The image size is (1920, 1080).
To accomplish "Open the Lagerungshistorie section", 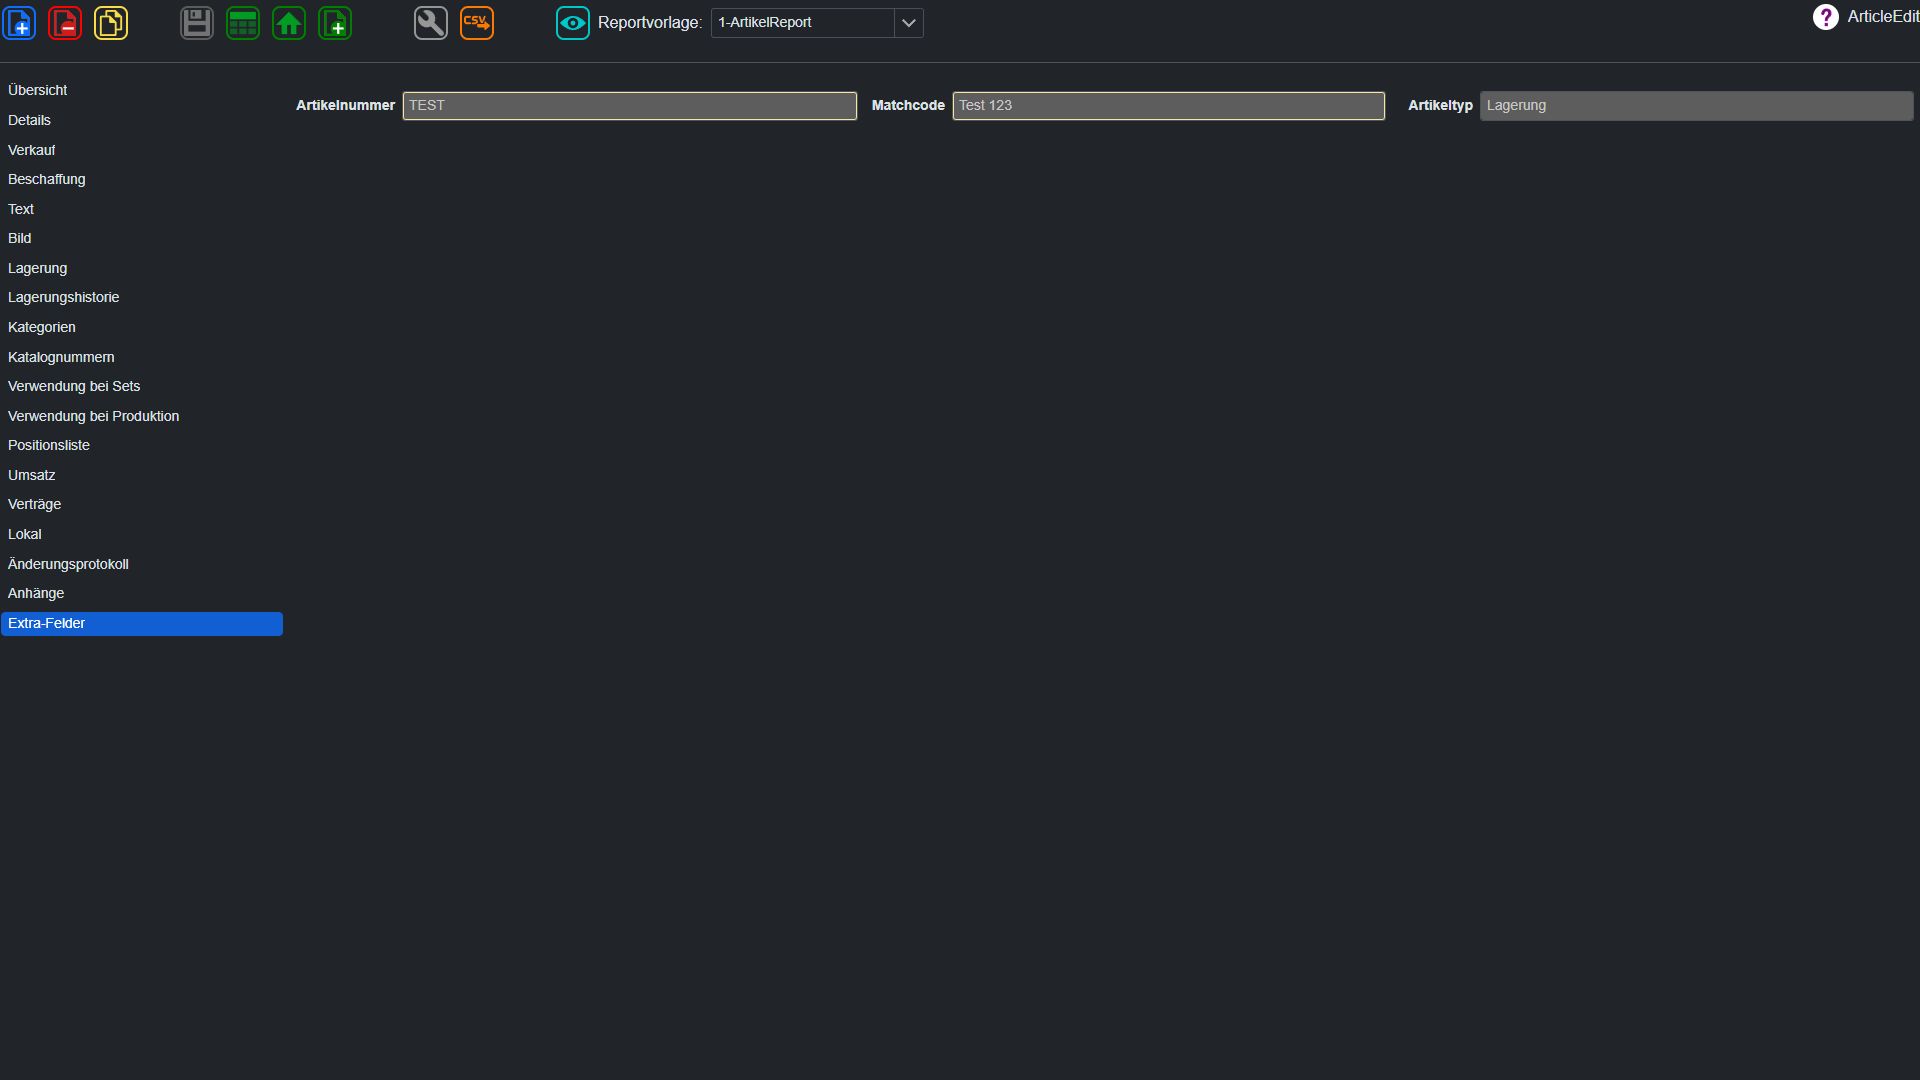I will coord(63,297).
